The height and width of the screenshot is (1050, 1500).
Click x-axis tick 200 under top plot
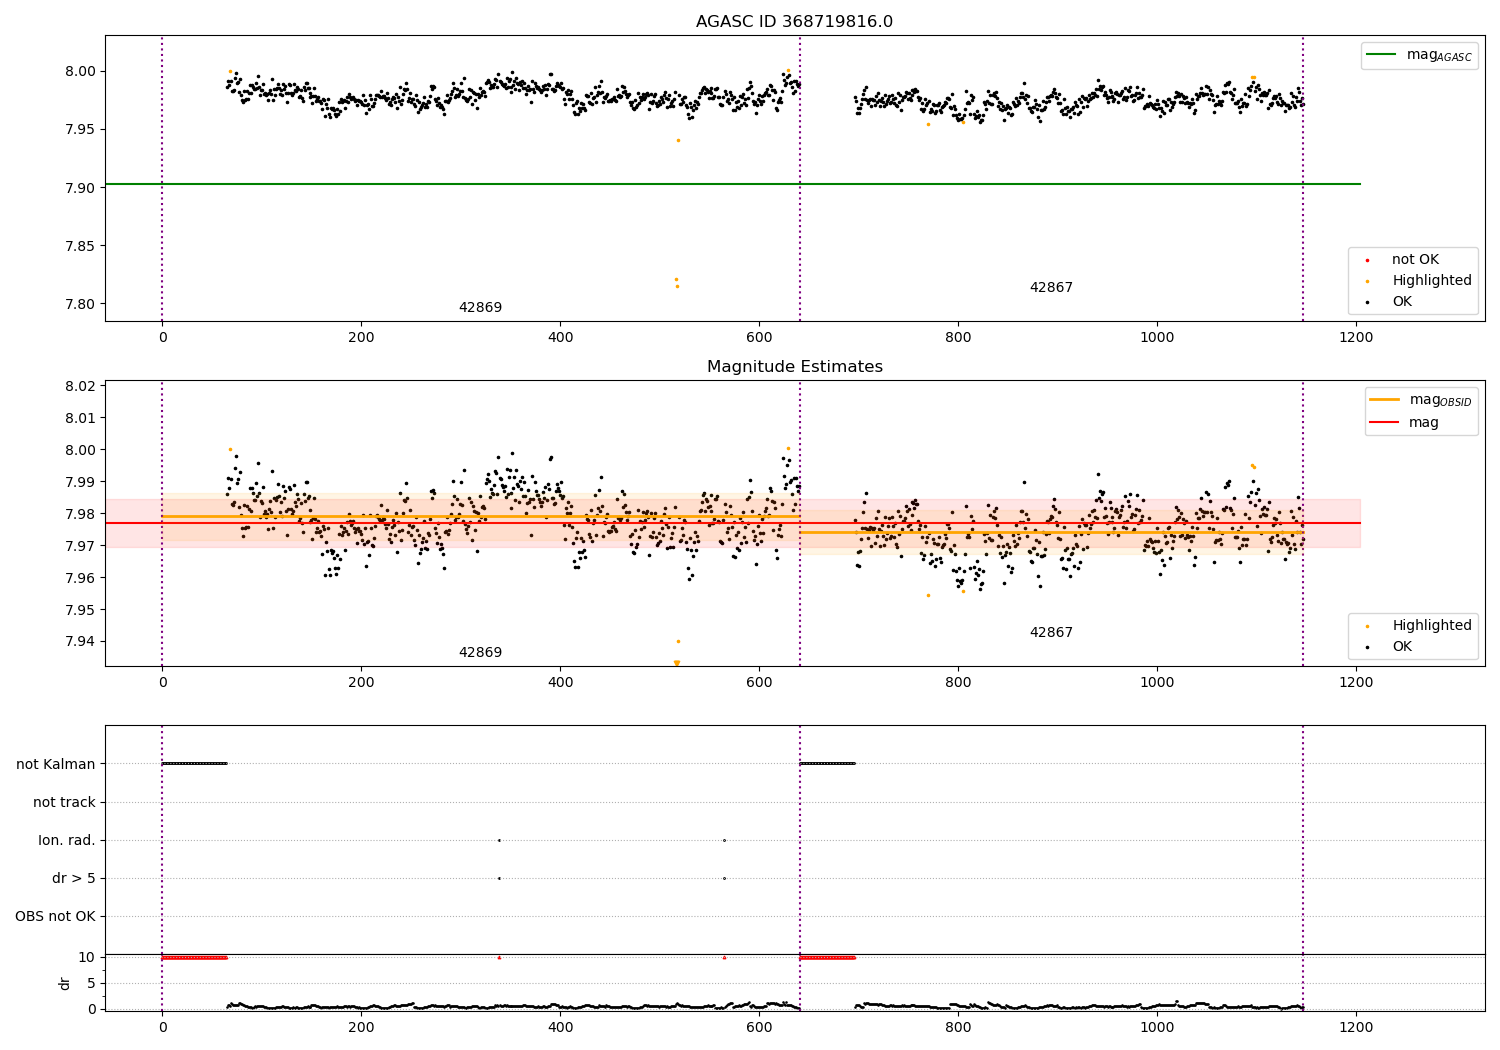(x=361, y=337)
